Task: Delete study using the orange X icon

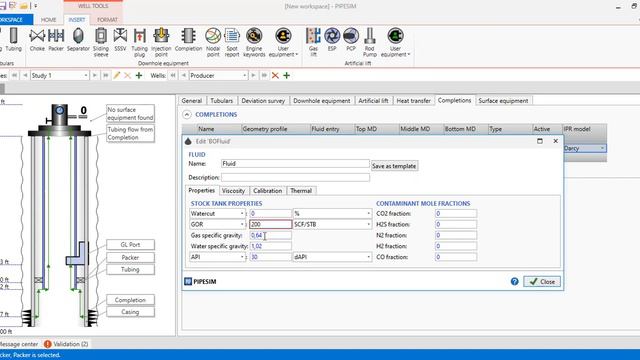Action: coord(127,76)
